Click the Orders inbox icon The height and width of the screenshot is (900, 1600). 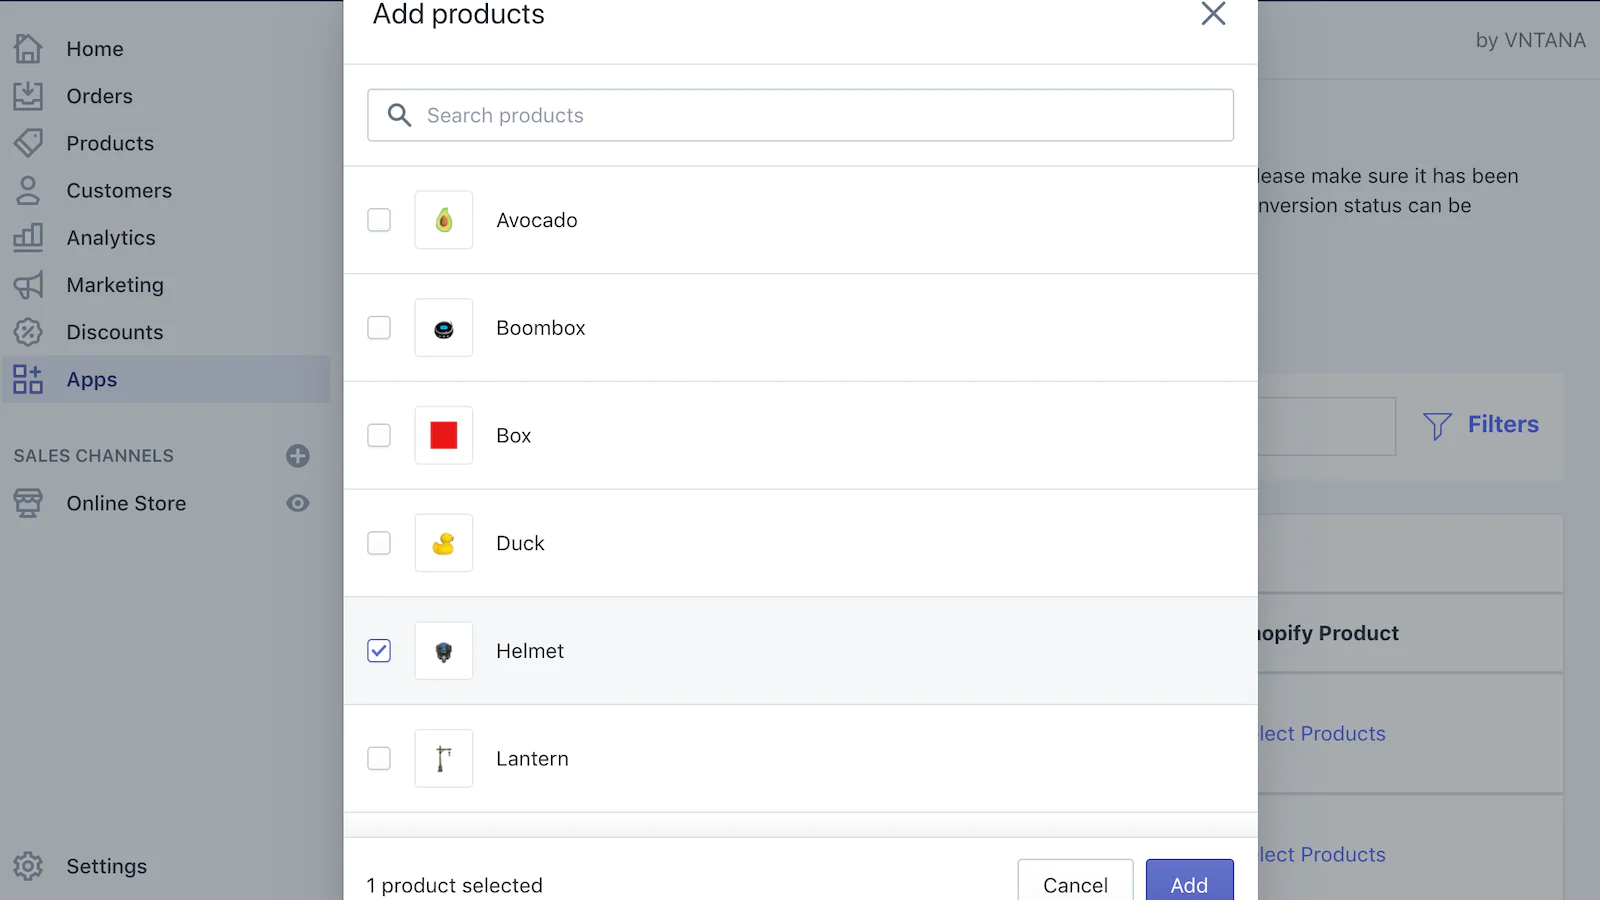click(28, 96)
